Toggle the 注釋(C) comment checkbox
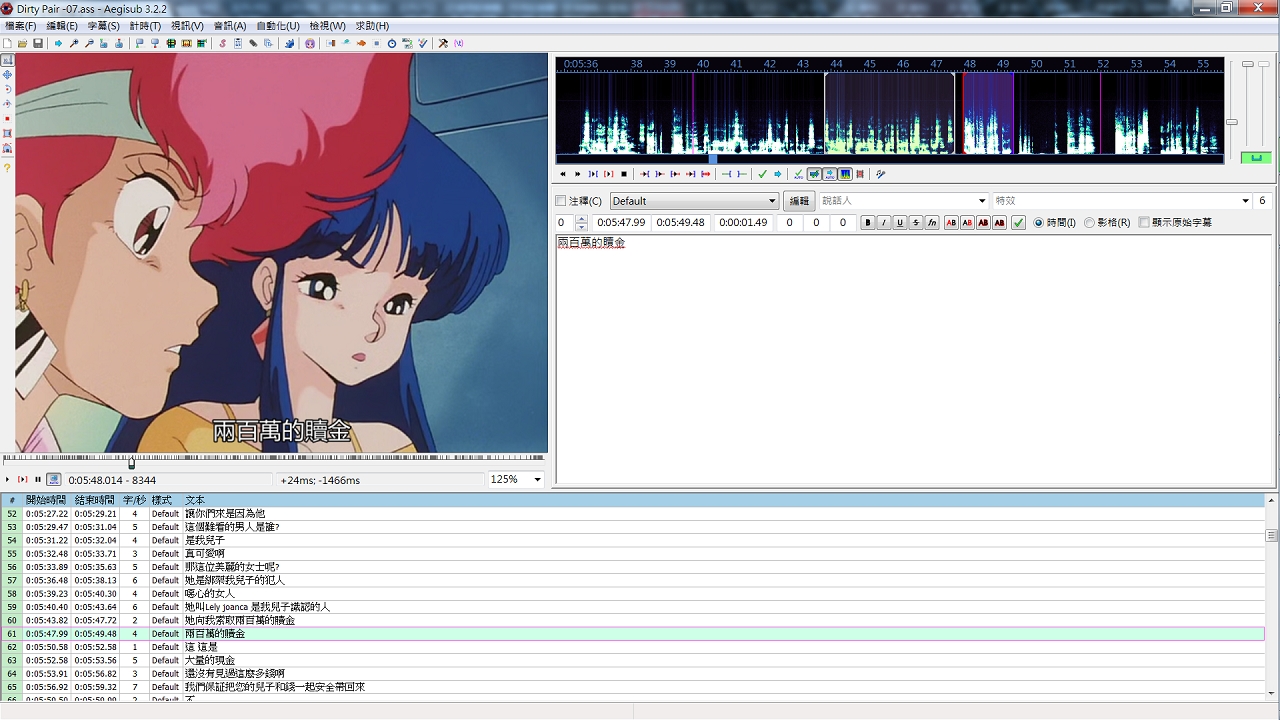Screen dimensions: 1280x720 tap(561, 201)
